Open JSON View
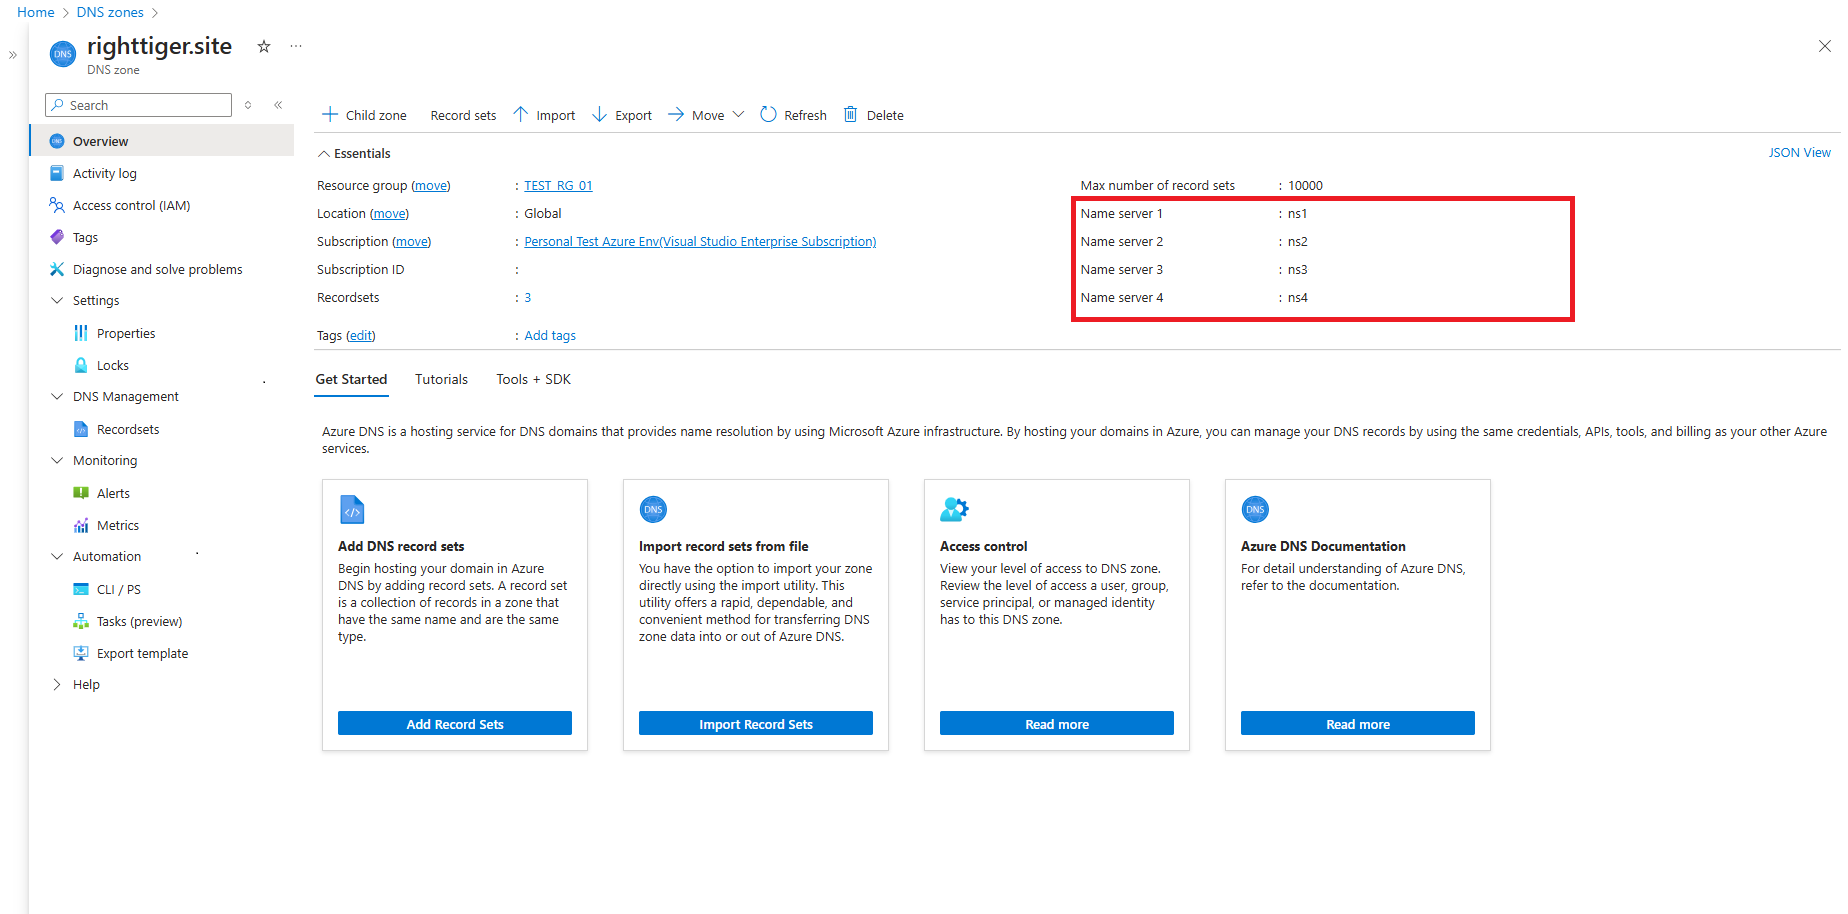The image size is (1848, 914). click(1799, 152)
